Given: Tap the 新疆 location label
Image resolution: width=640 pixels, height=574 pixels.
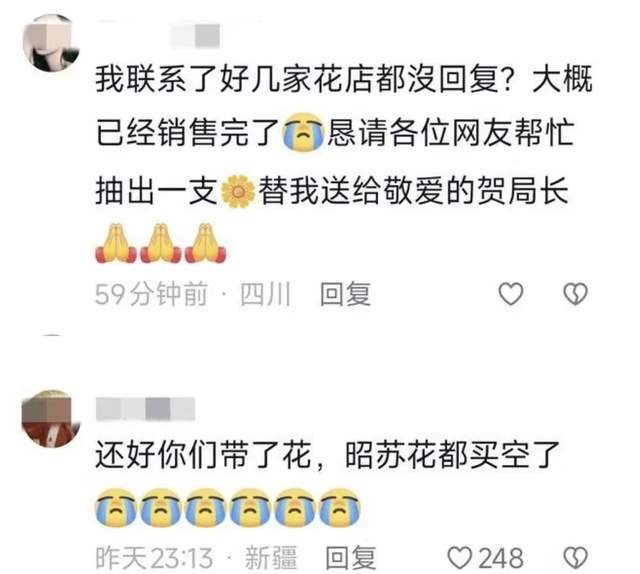Looking at the screenshot, I should [x=271, y=558].
